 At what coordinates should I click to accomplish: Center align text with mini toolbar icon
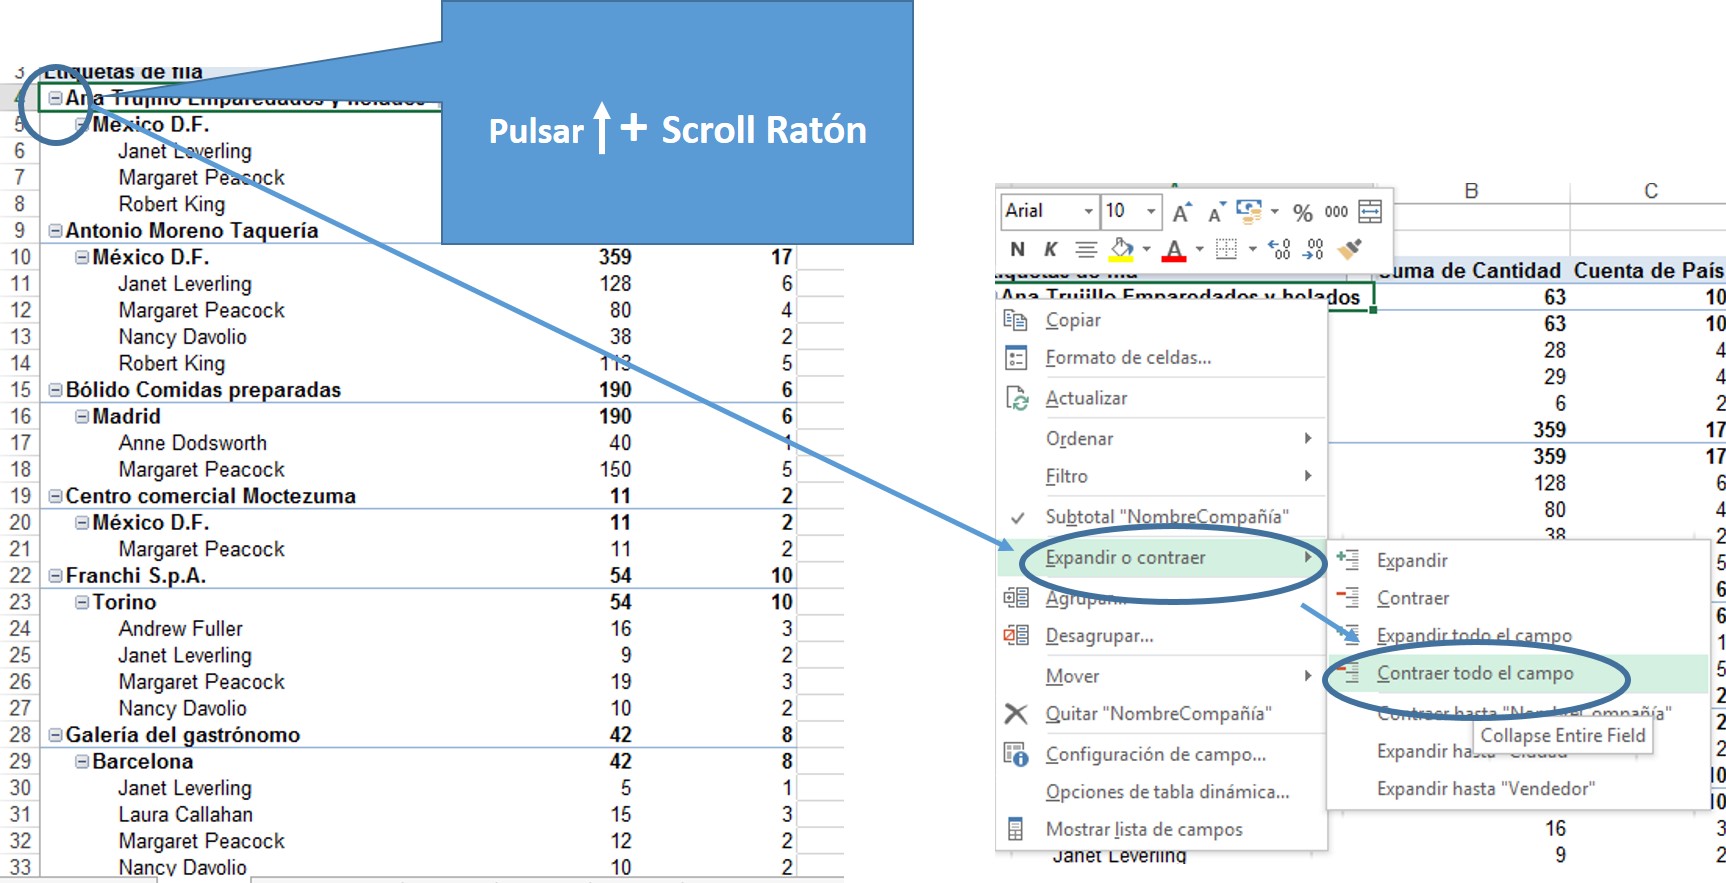1085,249
